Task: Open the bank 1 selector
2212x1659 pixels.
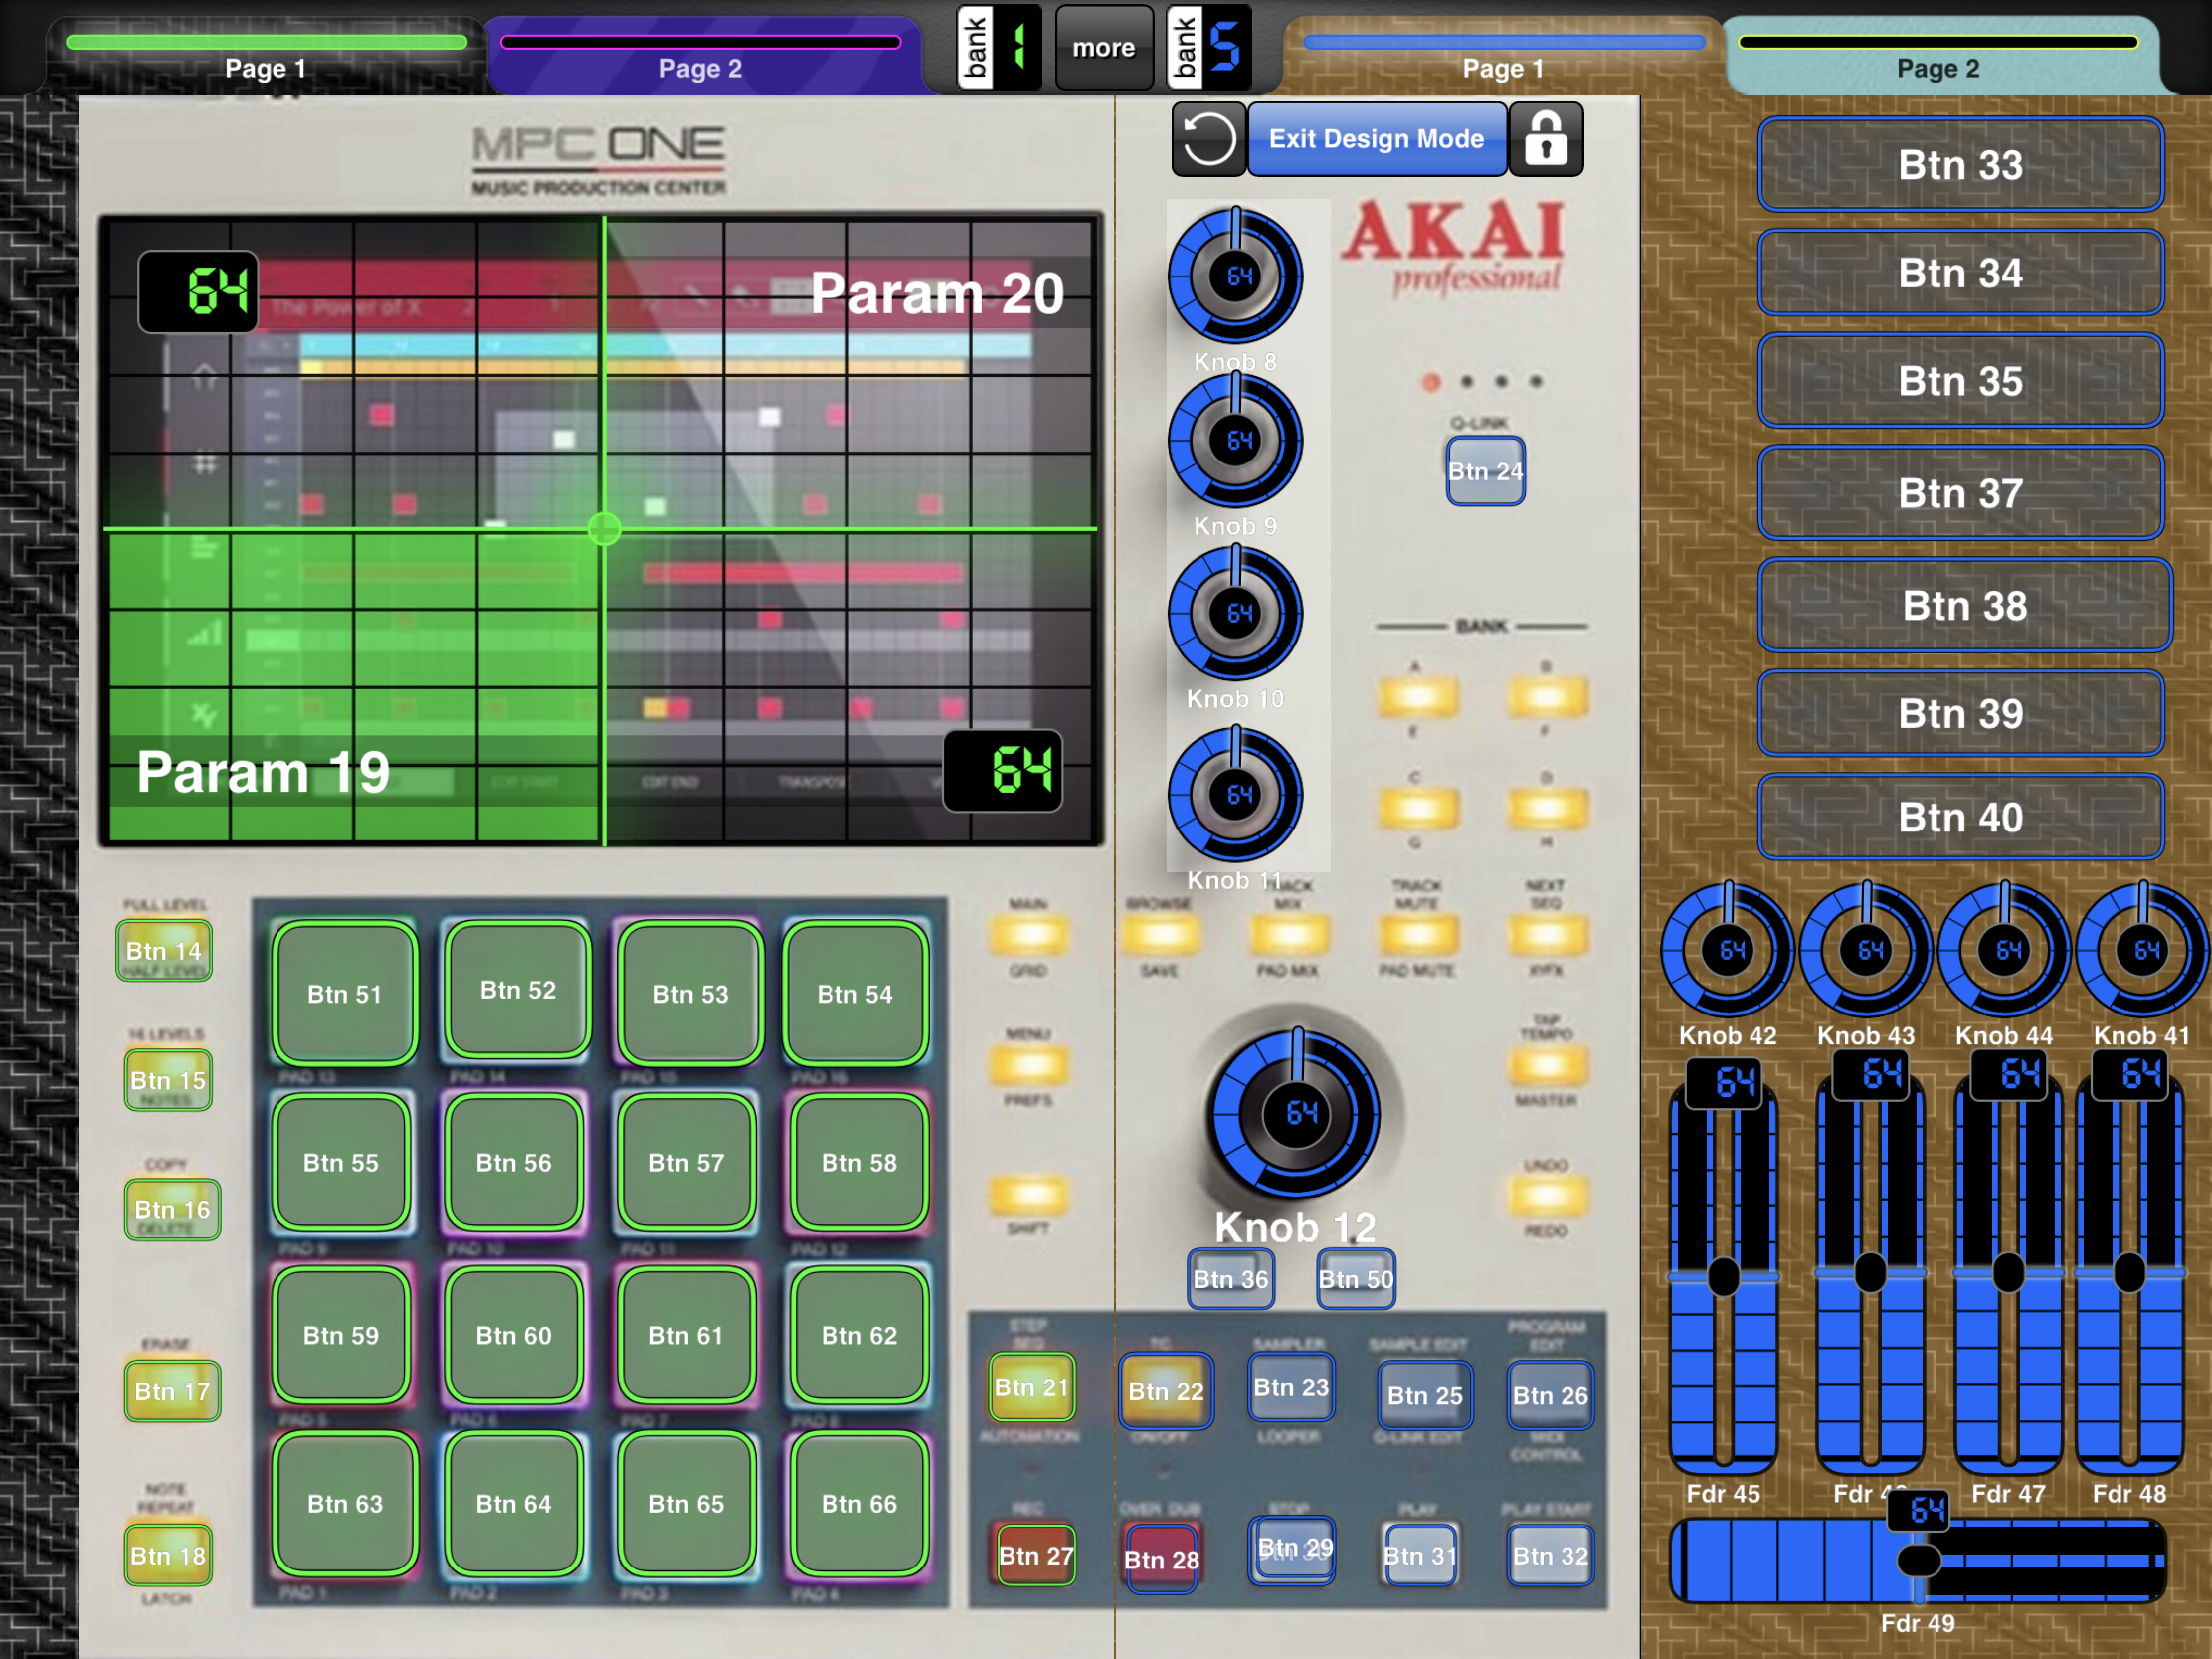Action: (999, 47)
